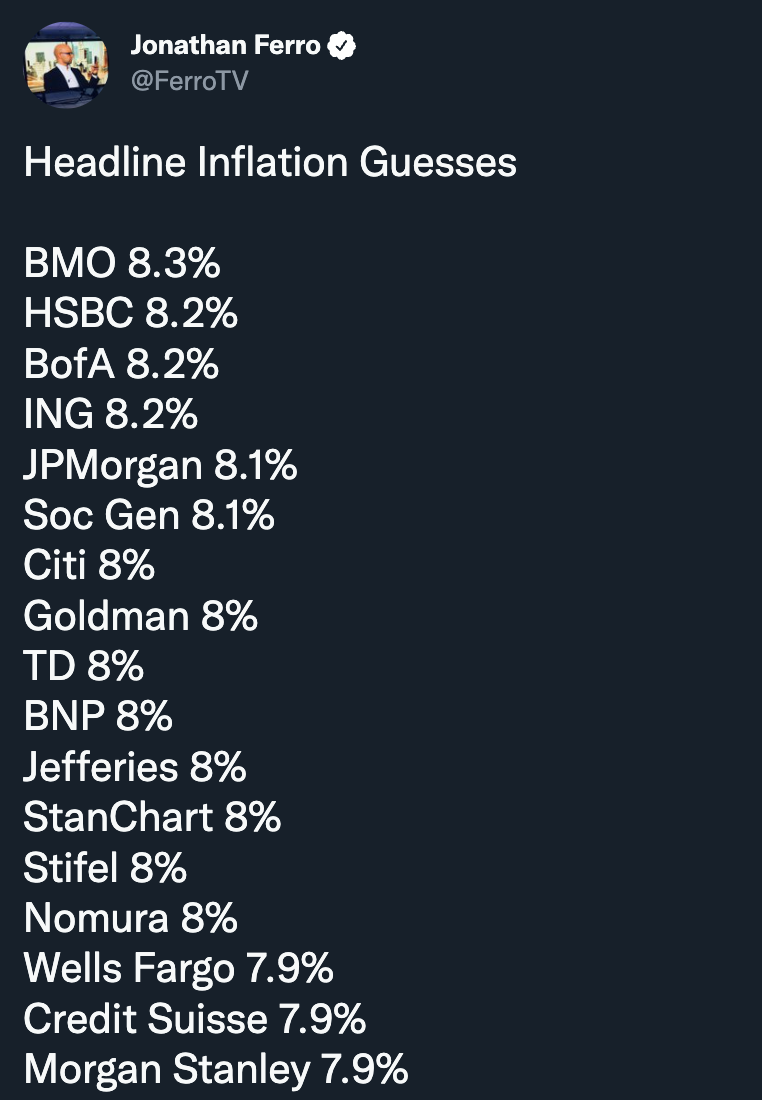Click the Credit Suisse 7.9% line
This screenshot has width=762, height=1100.
click(x=195, y=1019)
